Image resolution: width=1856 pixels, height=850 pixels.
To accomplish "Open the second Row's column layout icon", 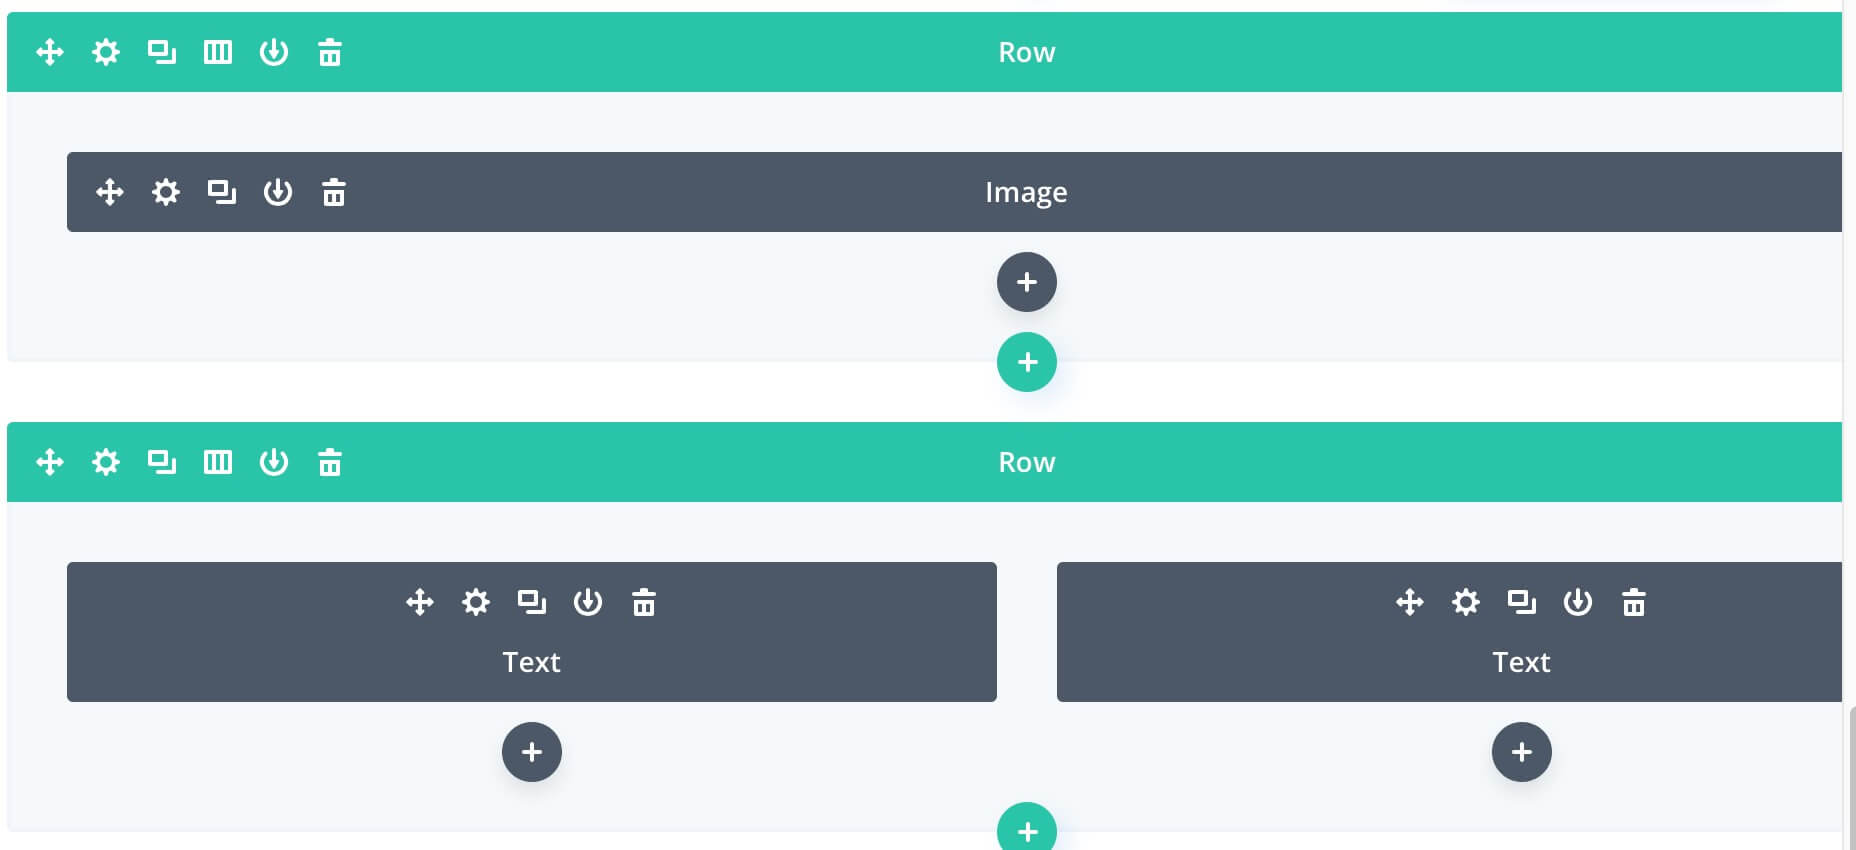I will (x=218, y=462).
